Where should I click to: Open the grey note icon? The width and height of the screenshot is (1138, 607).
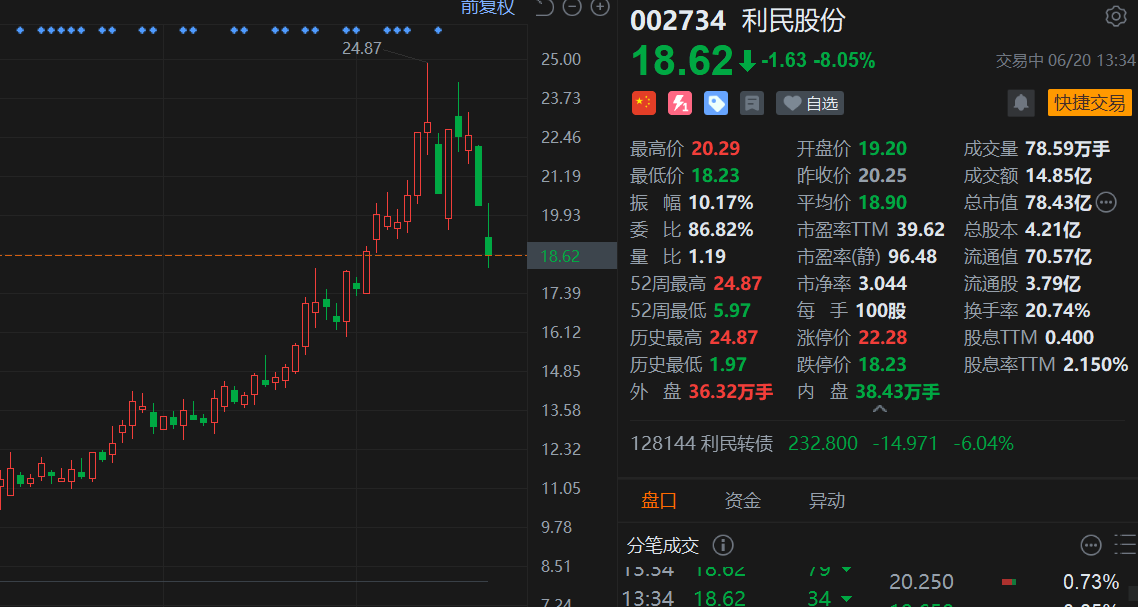tap(752, 103)
